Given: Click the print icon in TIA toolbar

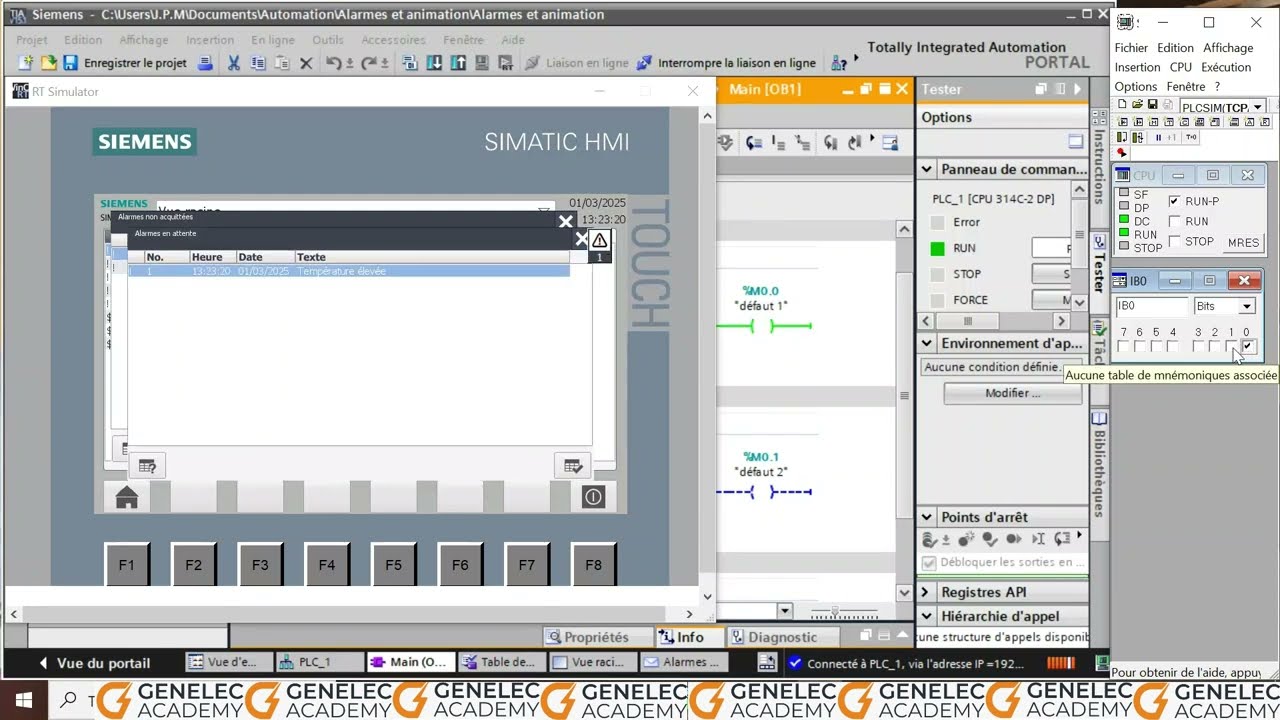Looking at the screenshot, I should pyautogui.click(x=205, y=63).
